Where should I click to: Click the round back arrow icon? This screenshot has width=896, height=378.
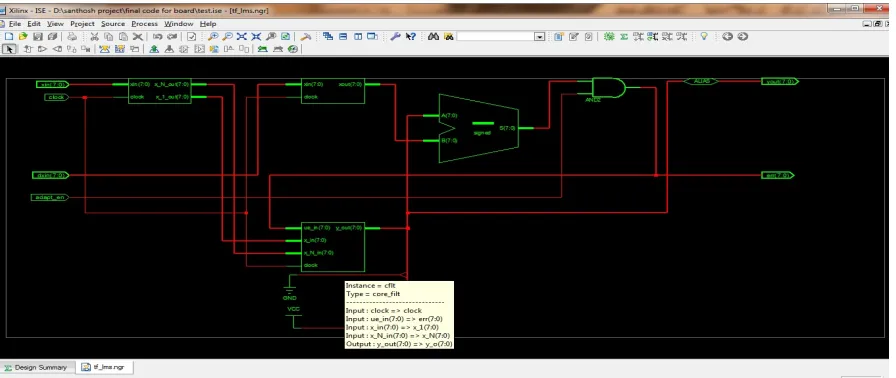tap(727, 37)
